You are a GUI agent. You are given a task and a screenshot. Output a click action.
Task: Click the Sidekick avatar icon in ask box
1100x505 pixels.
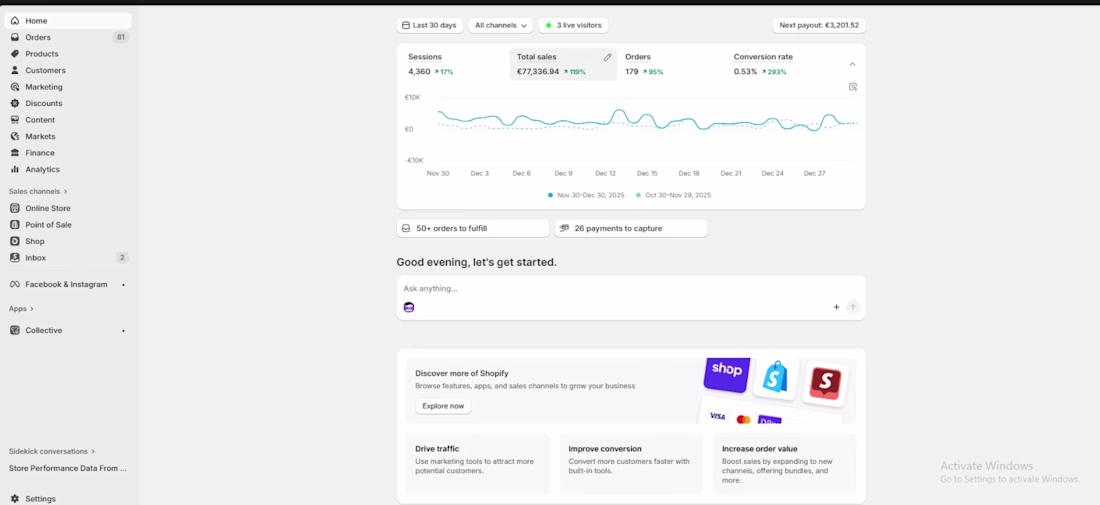[409, 307]
